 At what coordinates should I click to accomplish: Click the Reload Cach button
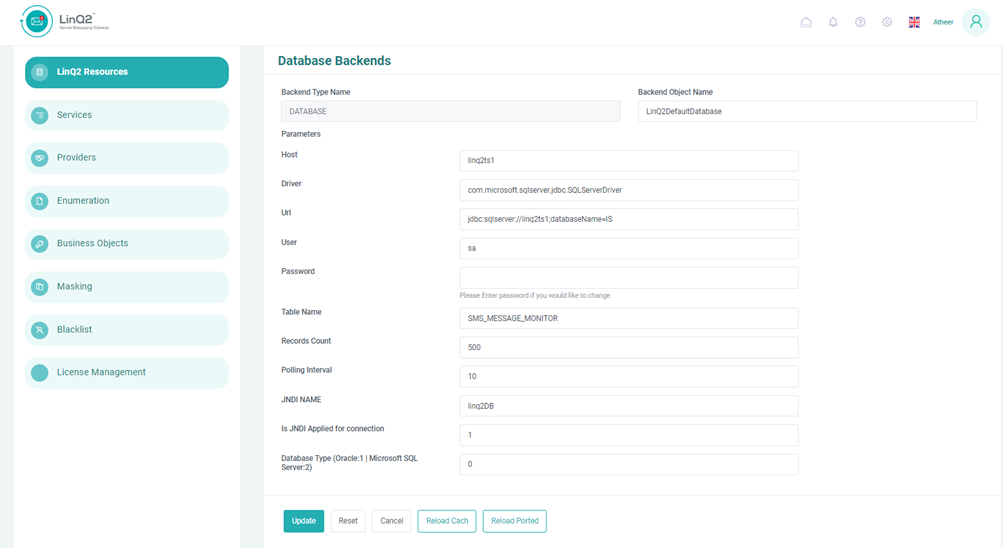[x=447, y=521]
